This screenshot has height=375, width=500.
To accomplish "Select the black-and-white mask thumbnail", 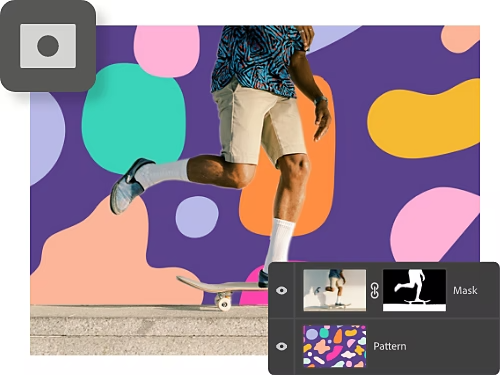I will click(x=414, y=290).
